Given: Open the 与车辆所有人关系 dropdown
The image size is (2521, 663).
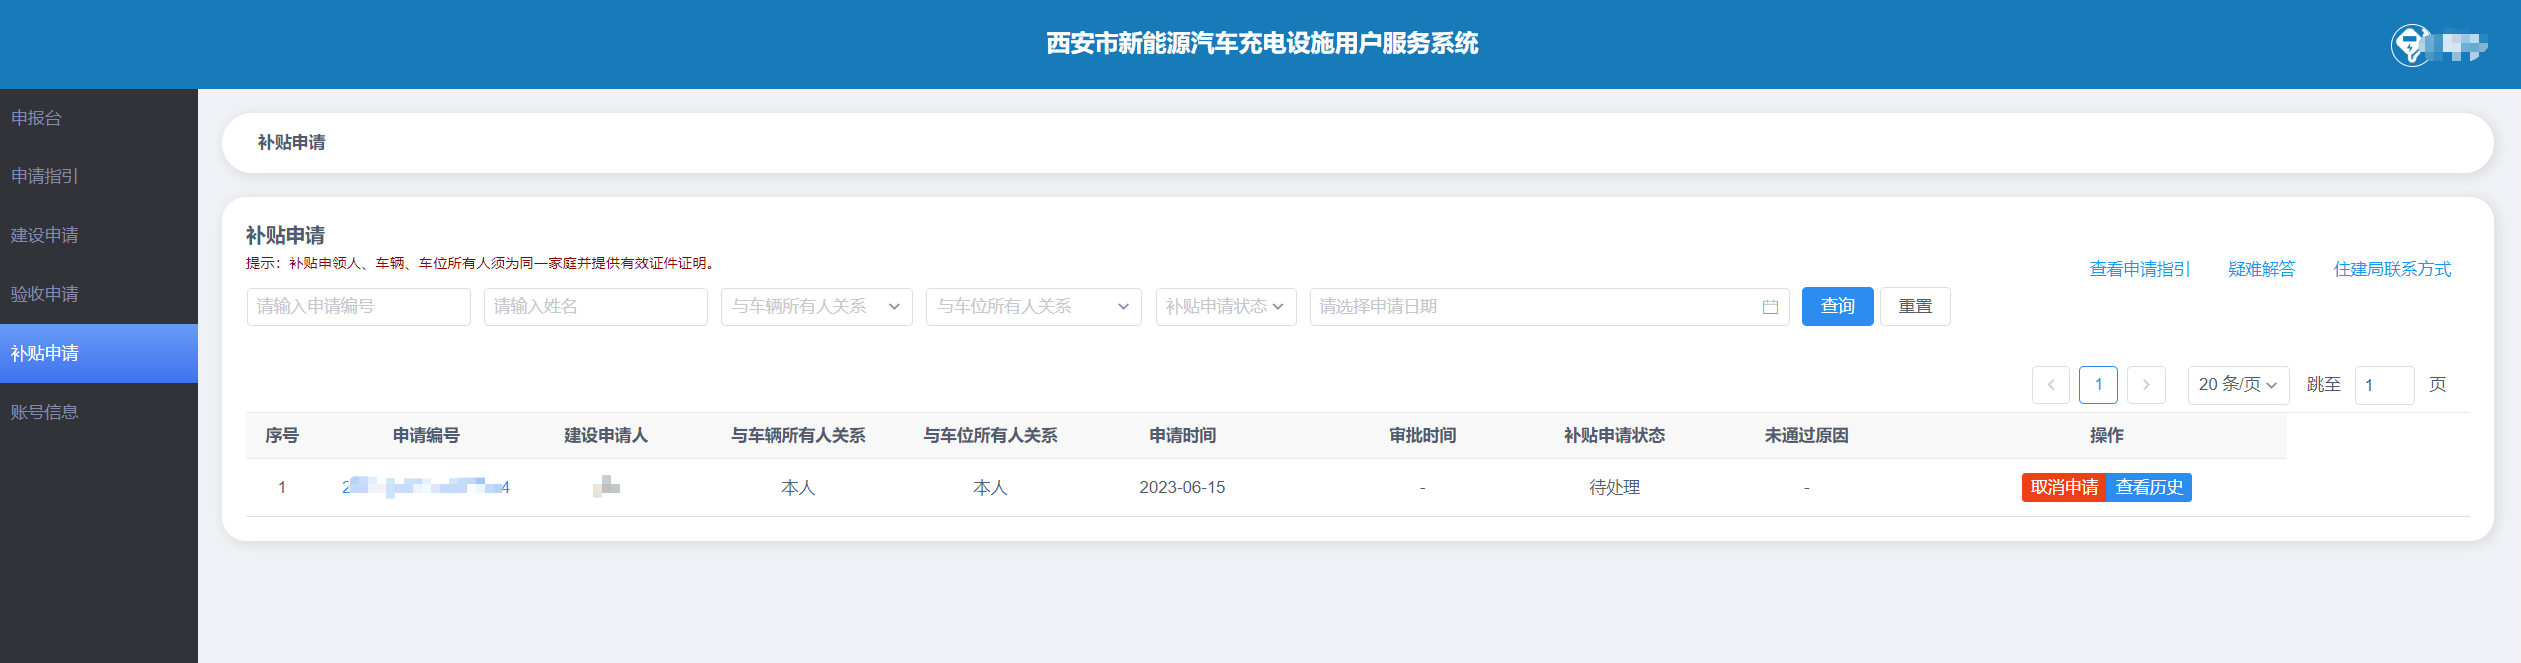Looking at the screenshot, I should (x=816, y=307).
